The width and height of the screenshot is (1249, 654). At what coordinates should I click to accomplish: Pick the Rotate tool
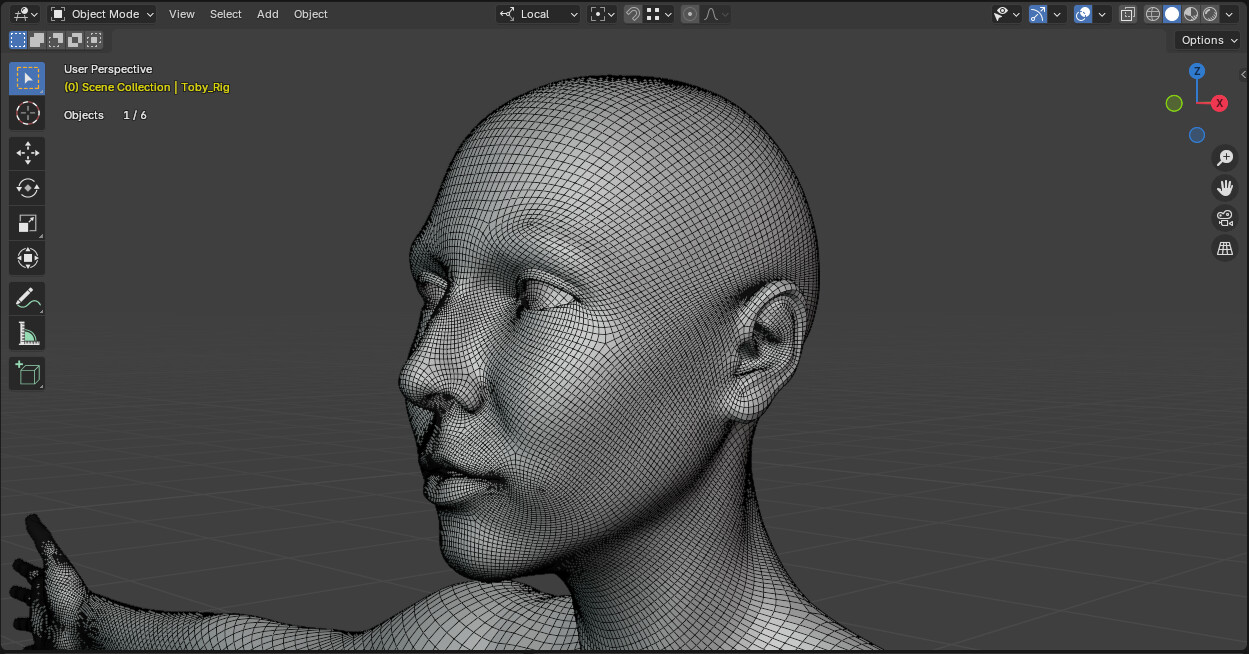point(27,188)
